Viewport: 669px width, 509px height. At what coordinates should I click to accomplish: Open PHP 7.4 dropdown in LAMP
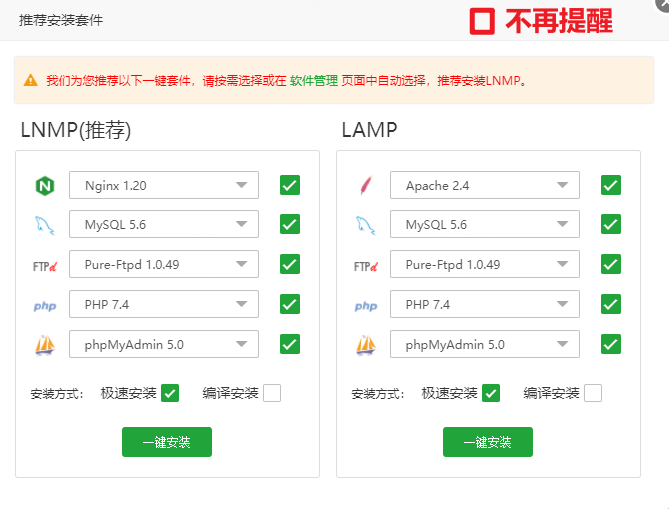coord(485,304)
